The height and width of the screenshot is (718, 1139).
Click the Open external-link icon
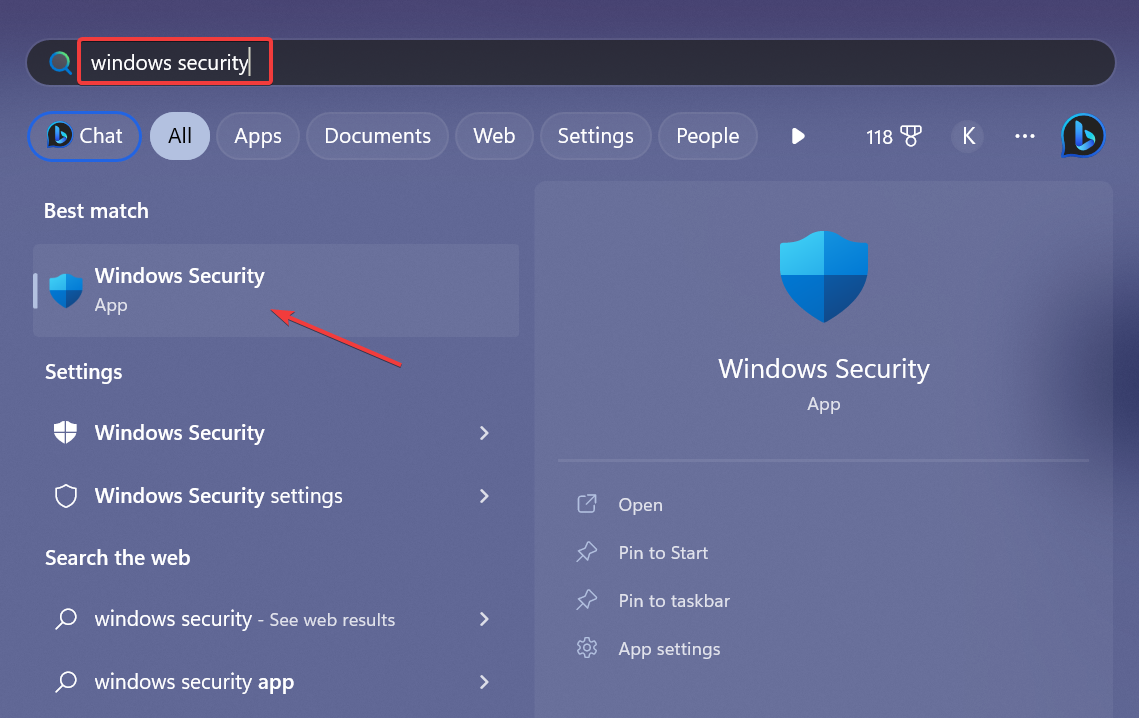587,504
